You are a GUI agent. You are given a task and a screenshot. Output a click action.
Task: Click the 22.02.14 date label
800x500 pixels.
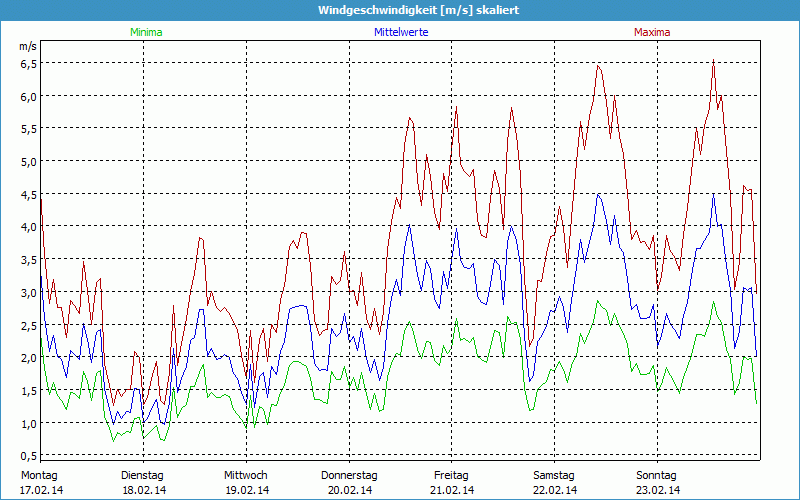555,490
